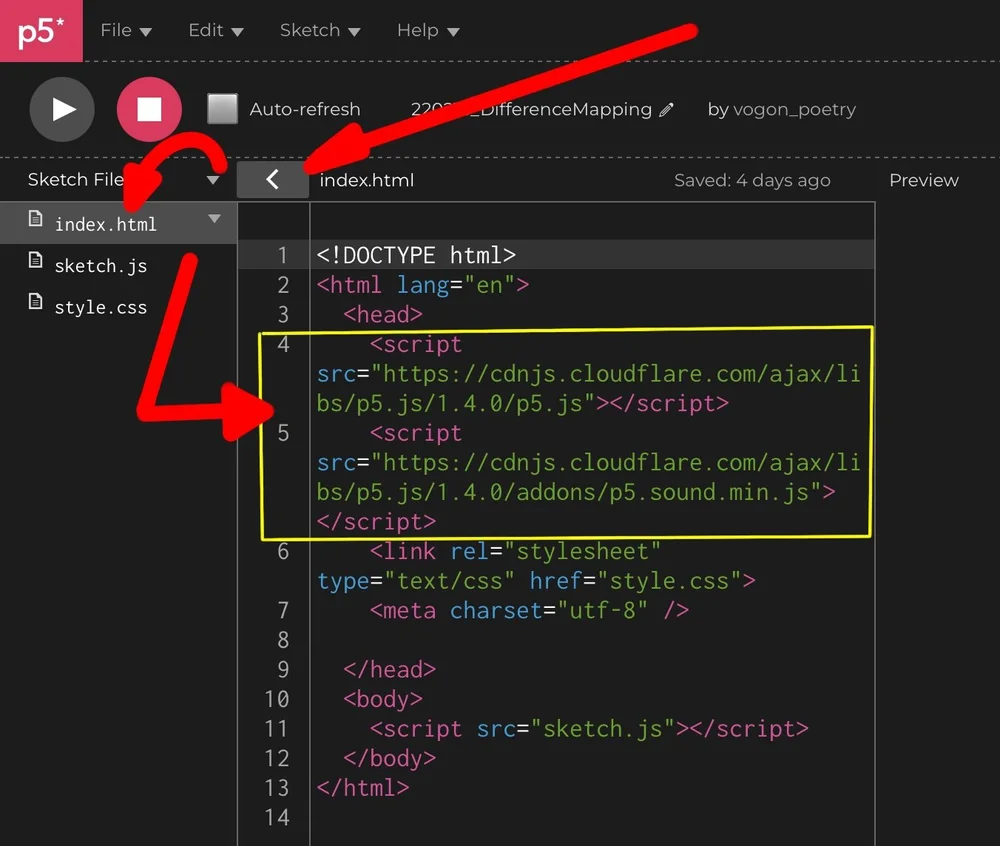Screen dimensions: 1000x846
Task: Click the closing head tag line
Action: point(389,669)
